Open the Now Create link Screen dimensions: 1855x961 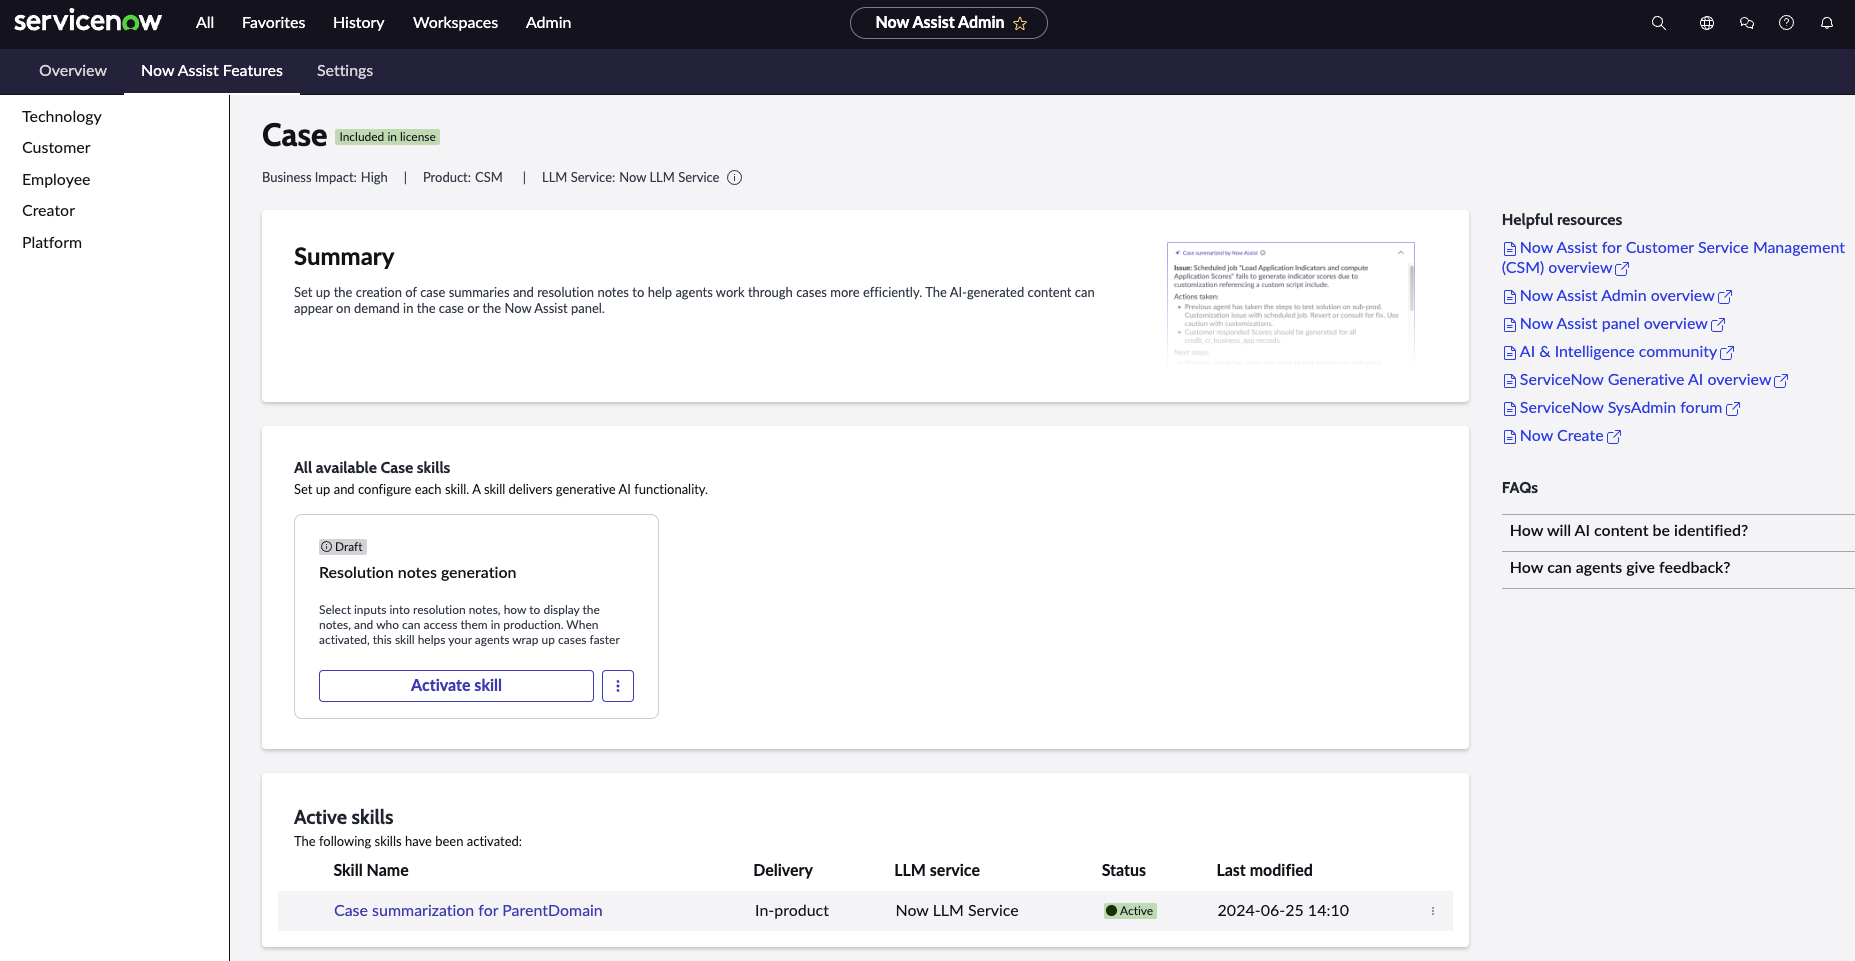1562,436
